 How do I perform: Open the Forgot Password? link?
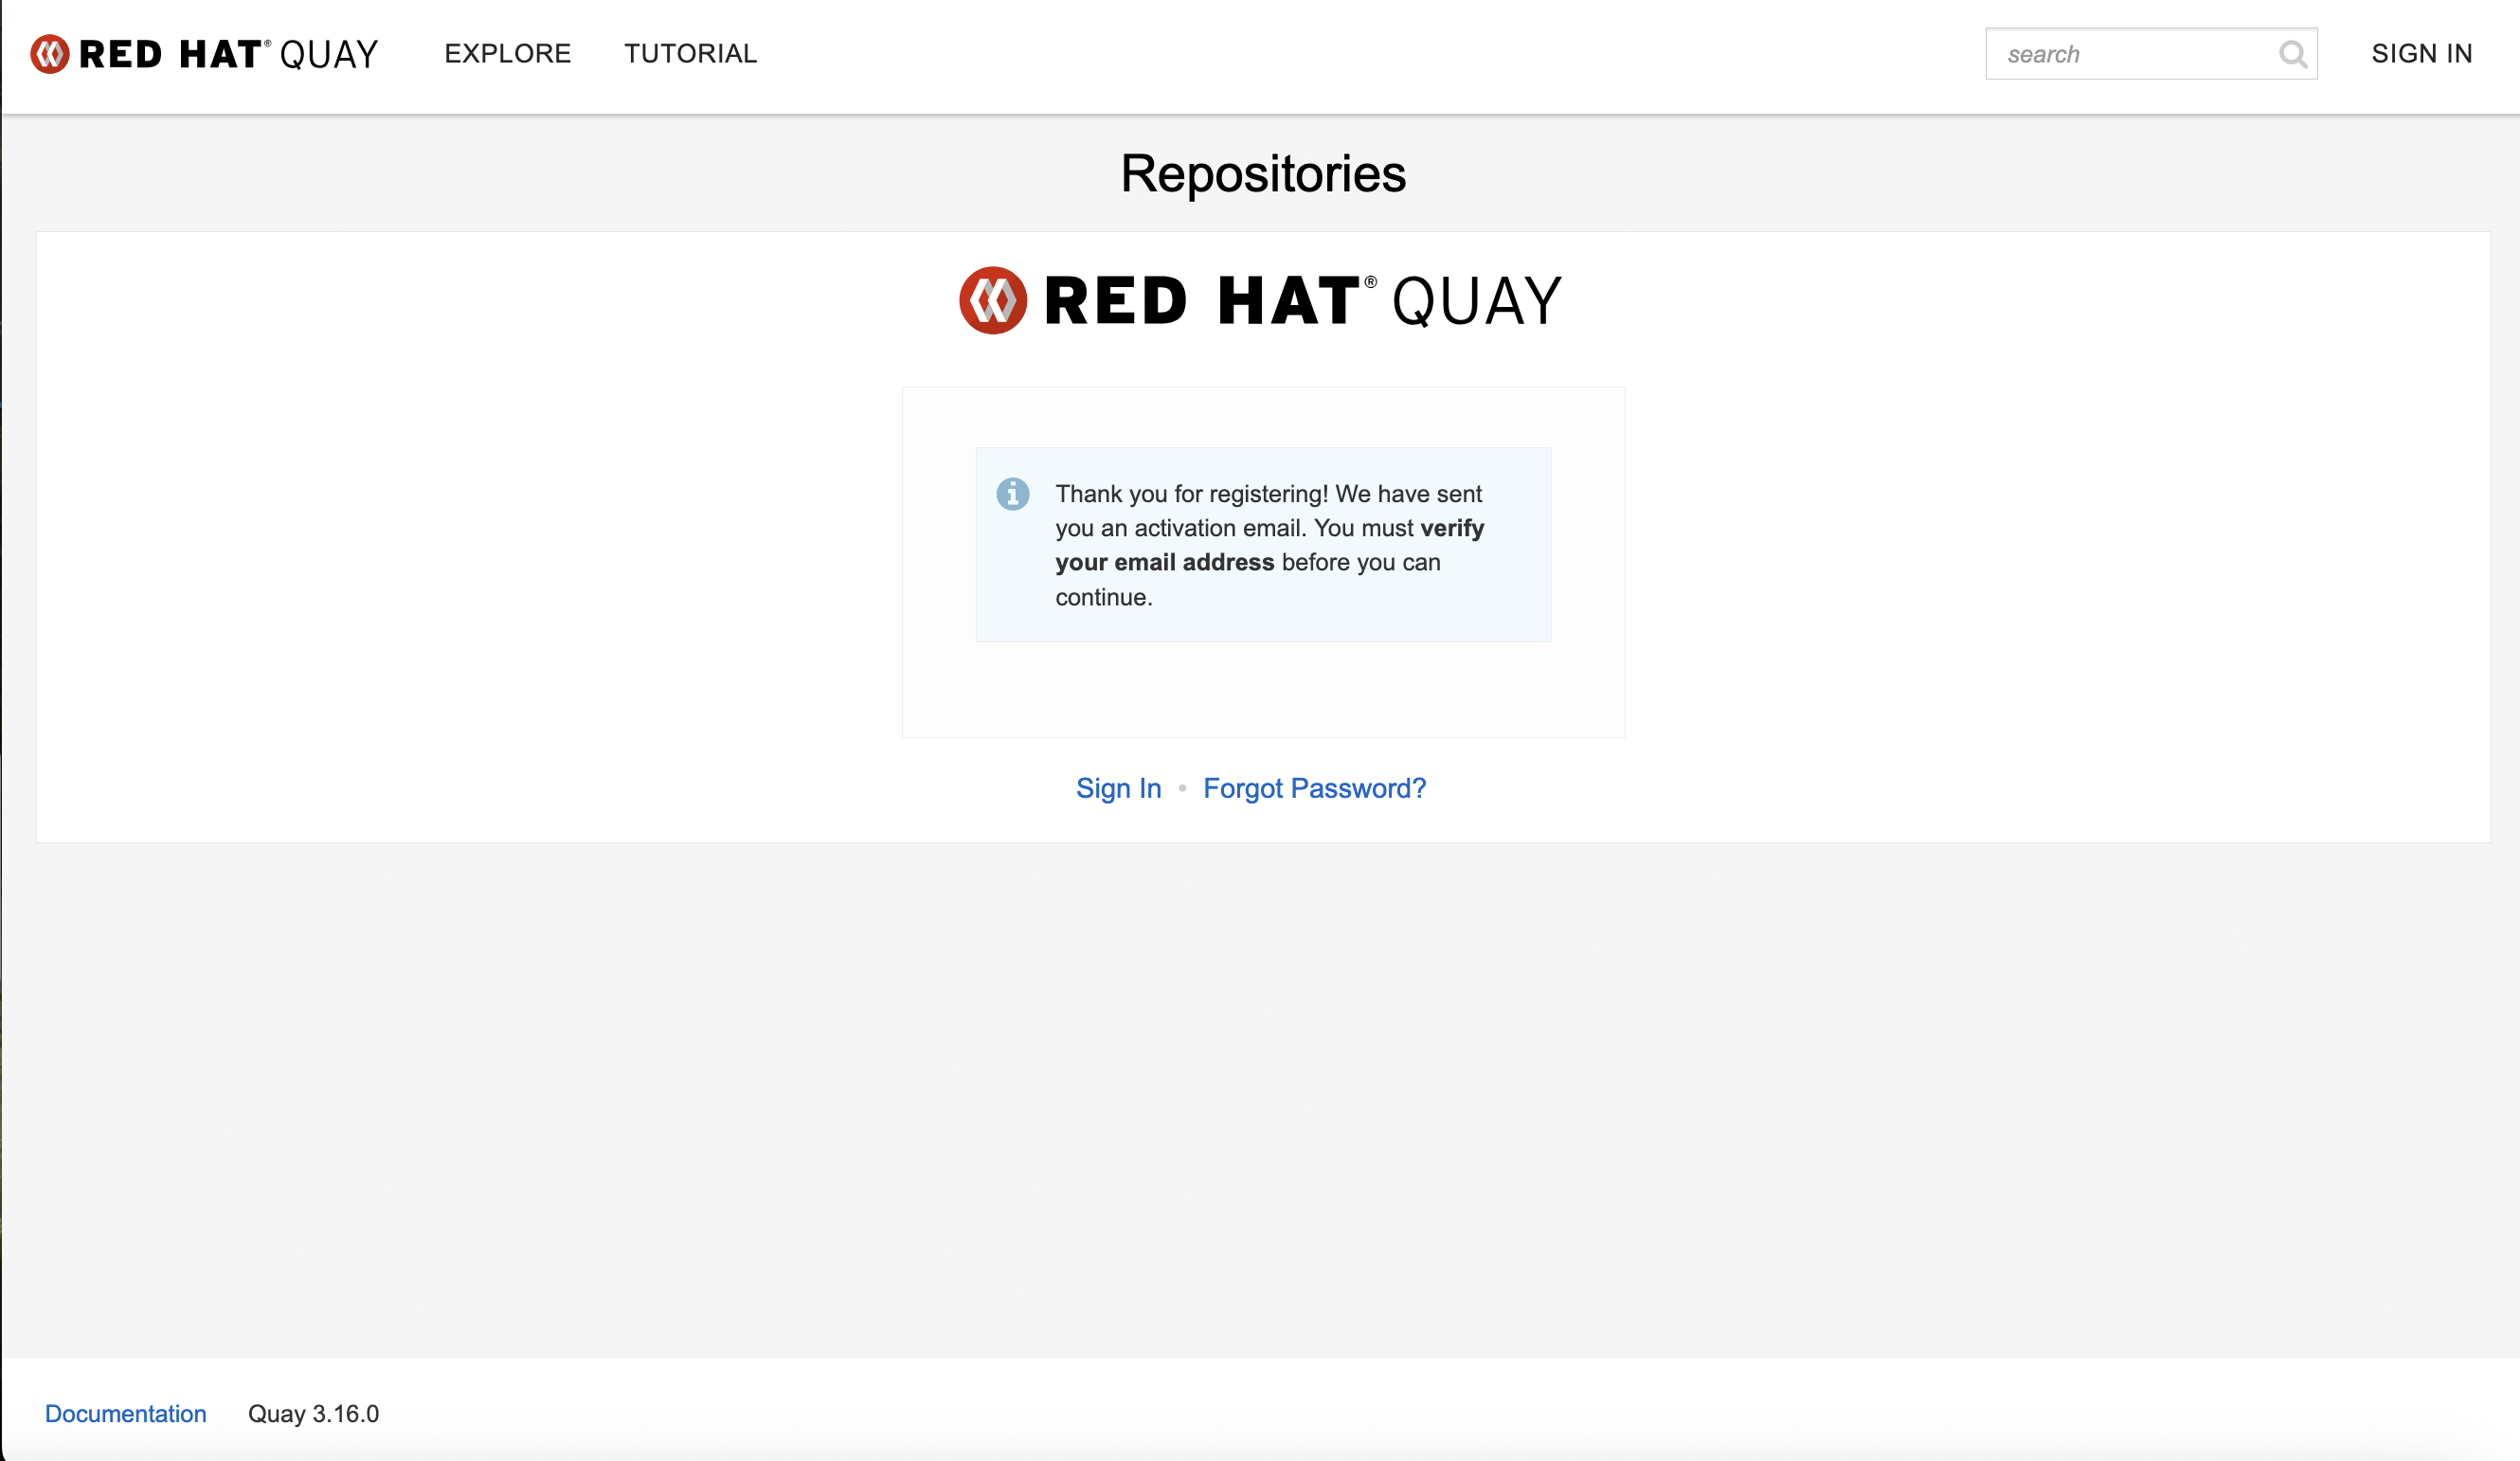click(1314, 788)
